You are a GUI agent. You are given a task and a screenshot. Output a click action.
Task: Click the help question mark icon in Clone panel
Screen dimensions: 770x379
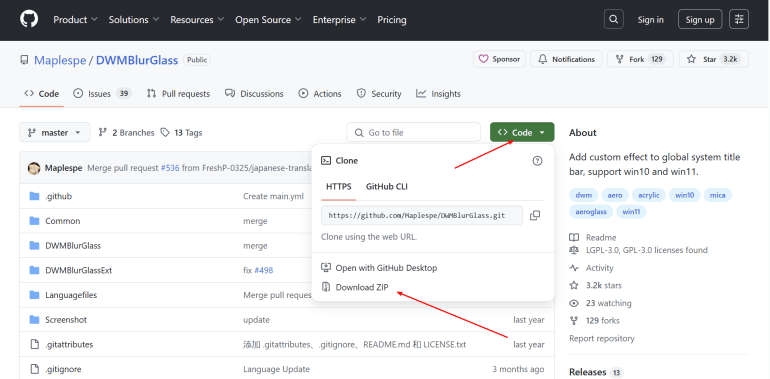538,161
